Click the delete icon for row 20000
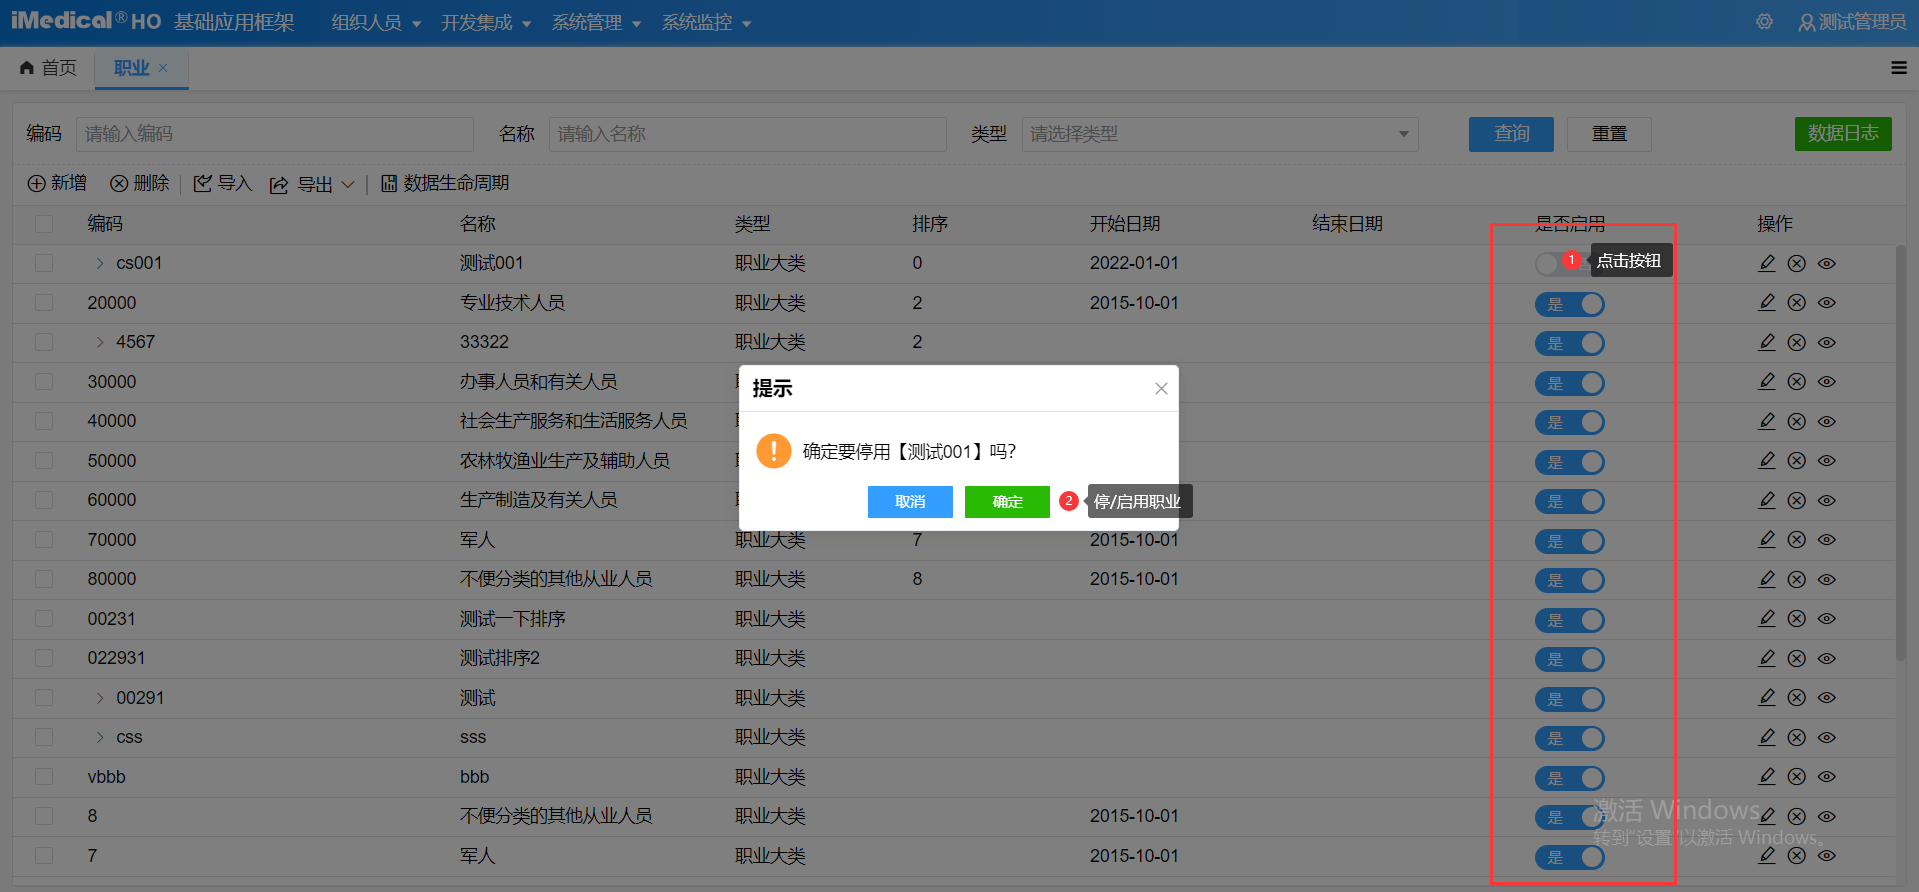Image resolution: width=1919 pixels, height=892 pixels. point(1797,303)
